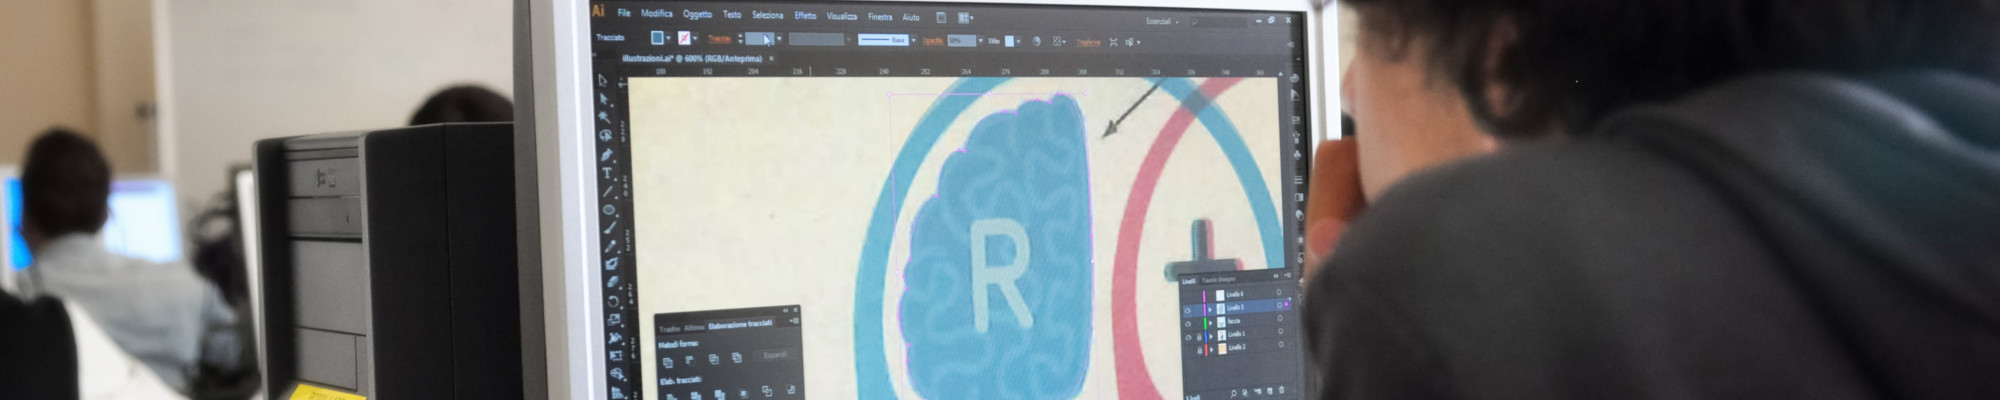Select the Pencil tool
2000x400 pixels.
tap(610, 245)
